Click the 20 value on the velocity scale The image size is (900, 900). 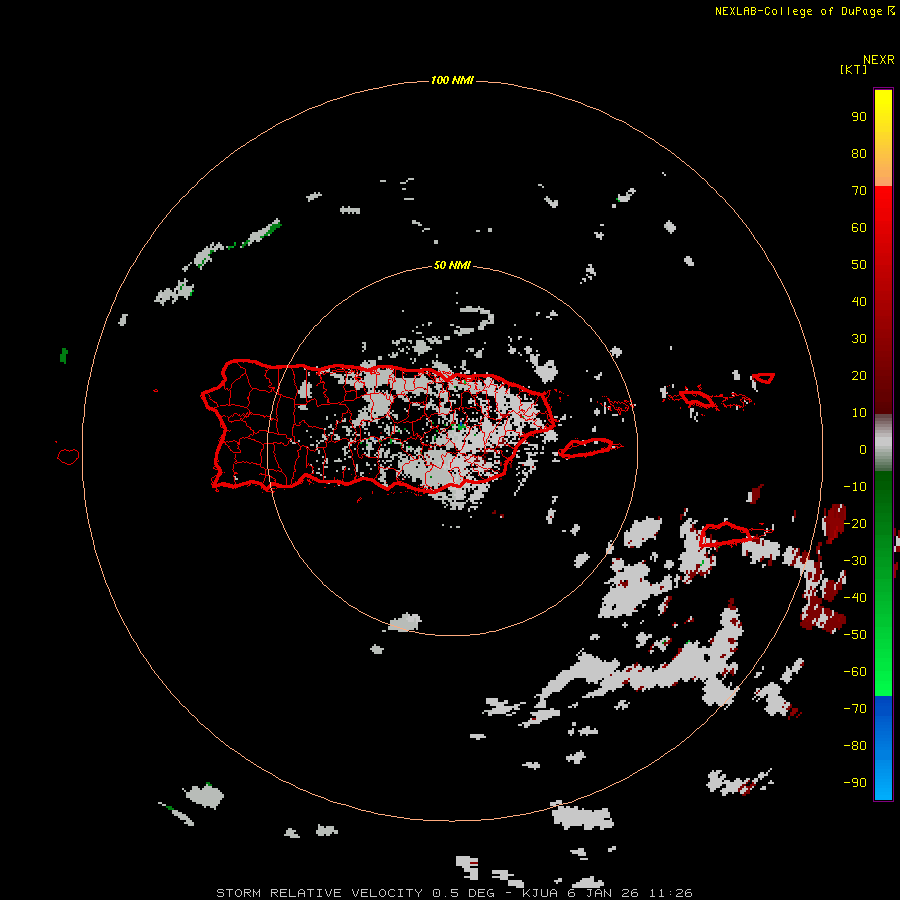(859, 375)
